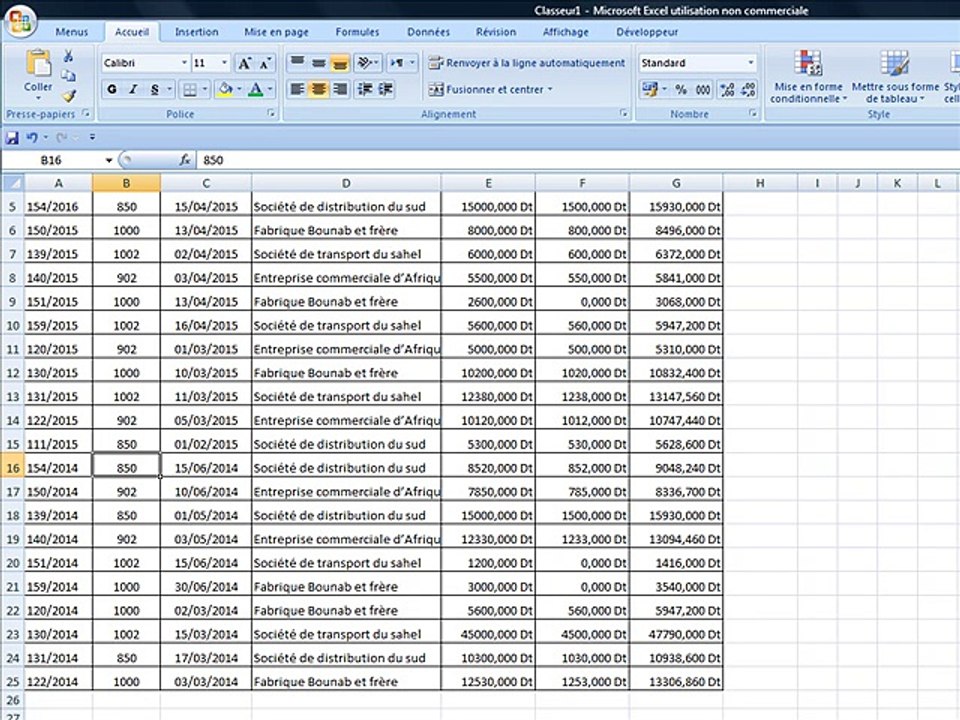The height and width of the screenshot is (720, 960).
Task: Open the round Office button menu
Action: point(20,22)
